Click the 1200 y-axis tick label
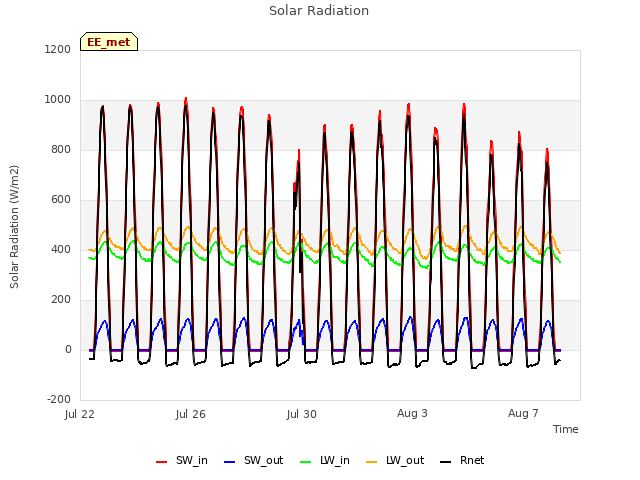640x480 pixels. pyautogui.click(x=58, y=50)
